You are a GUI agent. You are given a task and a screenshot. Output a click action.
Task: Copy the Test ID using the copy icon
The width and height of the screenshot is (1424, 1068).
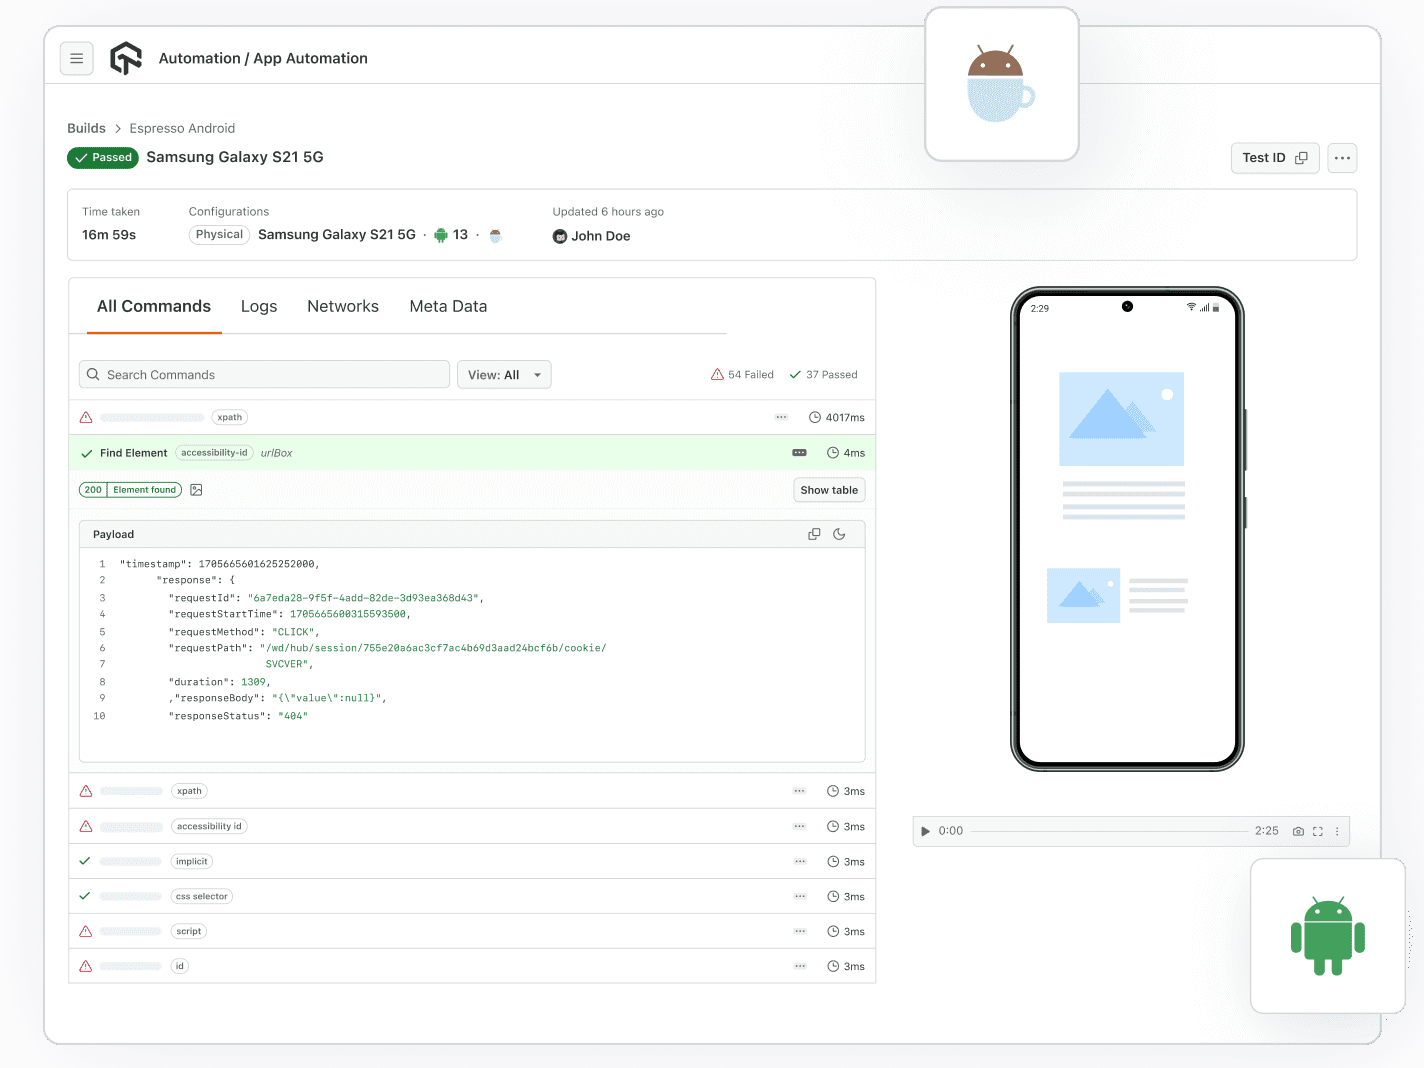(1302, 158)
